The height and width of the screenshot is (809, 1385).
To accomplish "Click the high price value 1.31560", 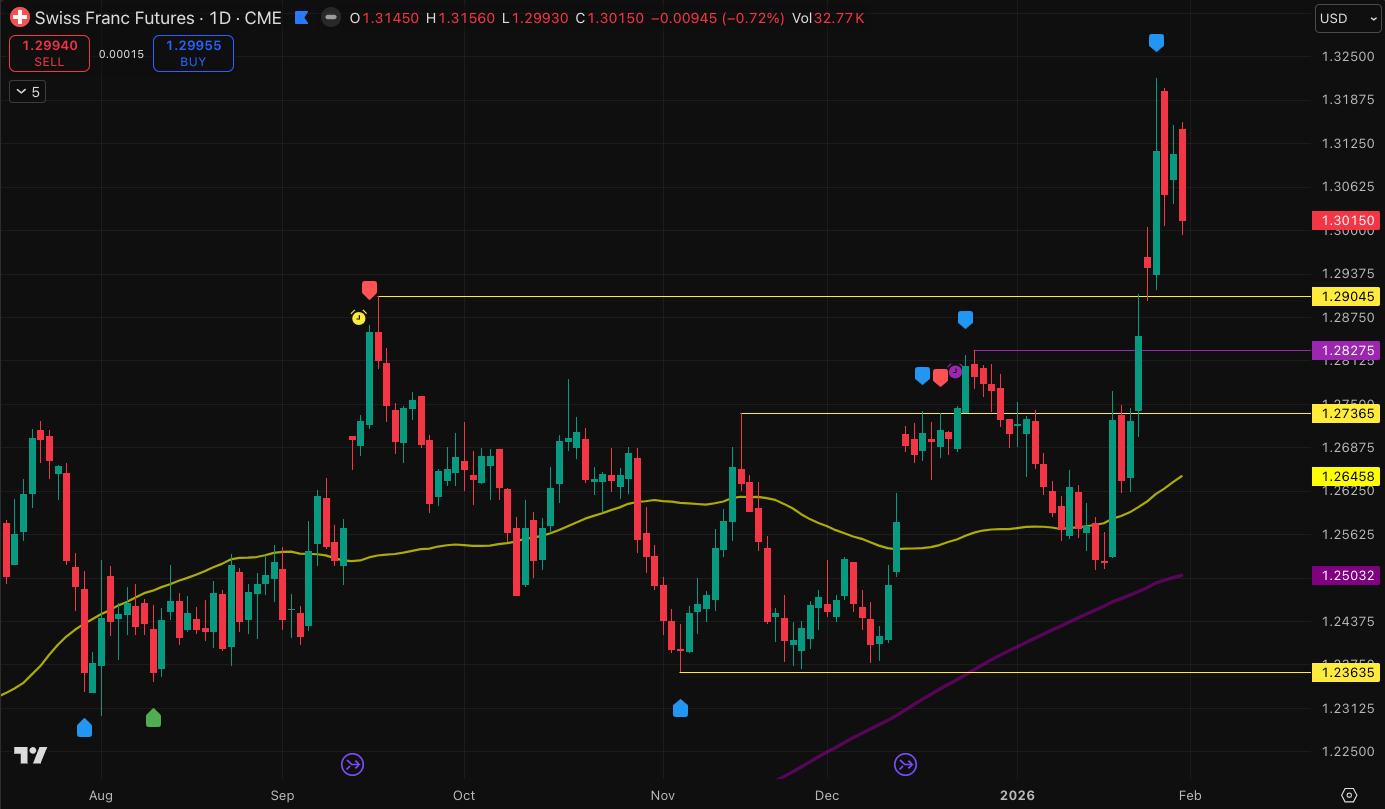I will click(468, 18).
